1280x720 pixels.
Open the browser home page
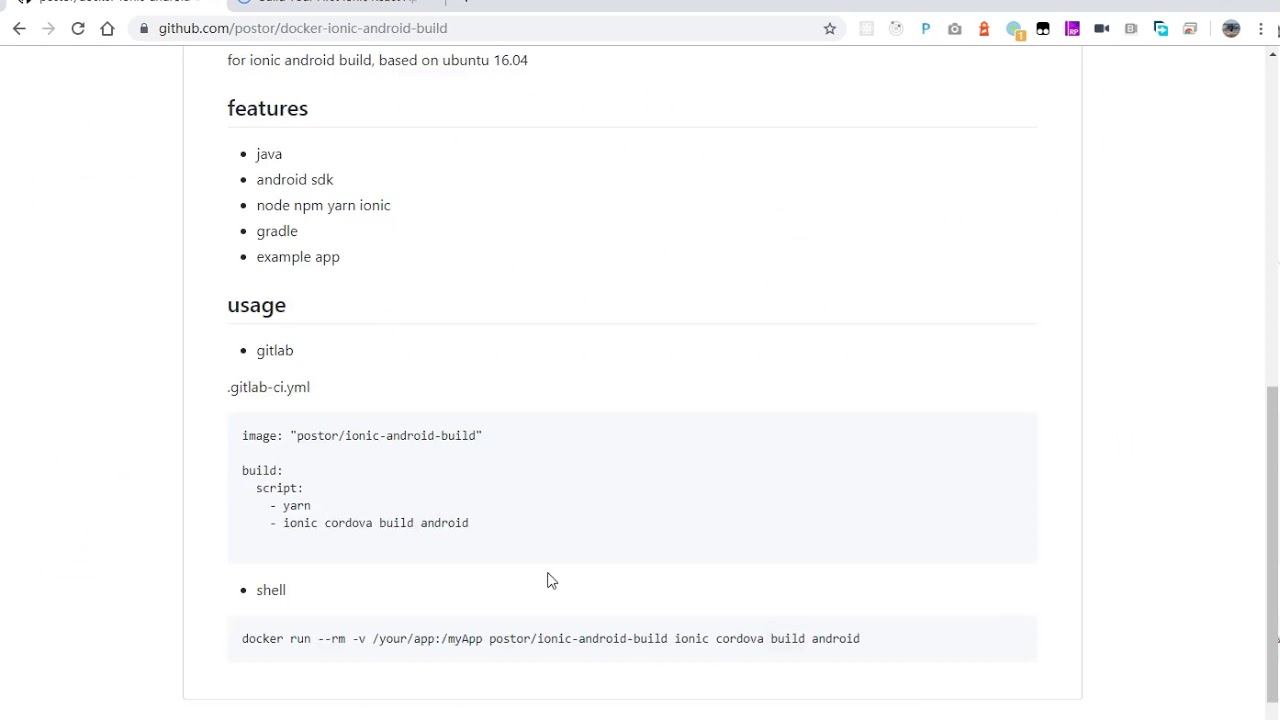107,29
